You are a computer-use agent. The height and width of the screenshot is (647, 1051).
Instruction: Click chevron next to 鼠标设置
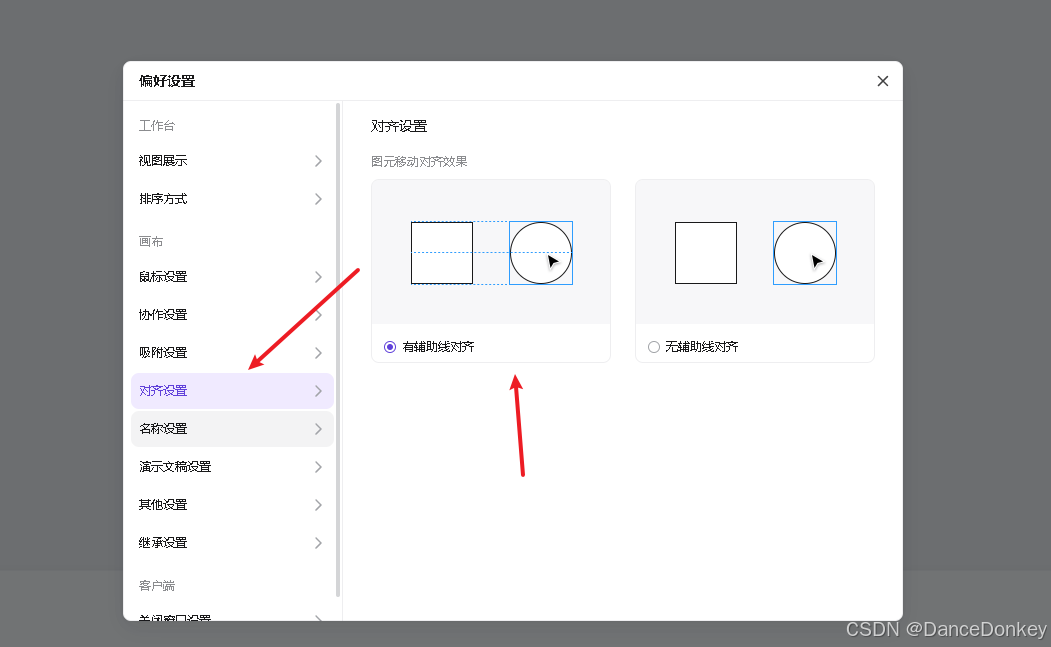click(x=318, y=277)
